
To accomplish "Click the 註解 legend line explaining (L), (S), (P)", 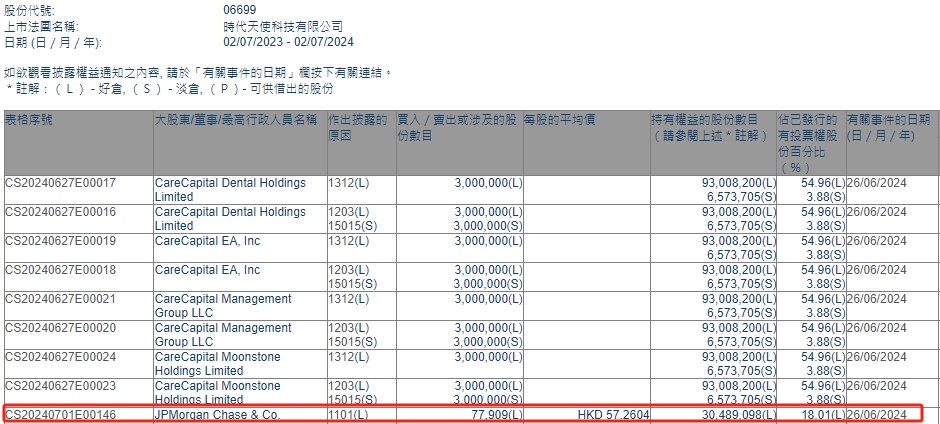I will tap(169, 89).
